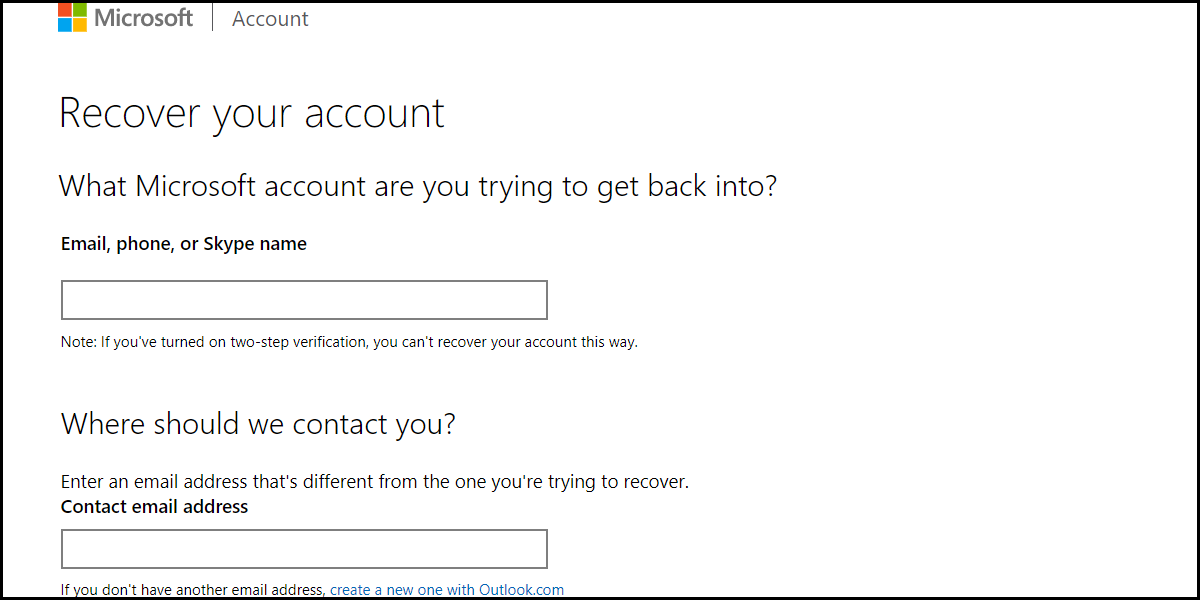The height and width of the screenshot is (600, 1200).
Task: Click the Recover your account heading
Action: 252,113
